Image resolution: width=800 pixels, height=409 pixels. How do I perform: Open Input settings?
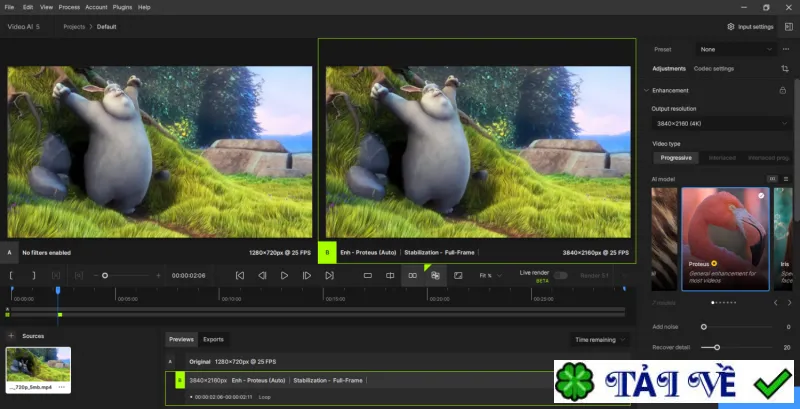(751, 27)
